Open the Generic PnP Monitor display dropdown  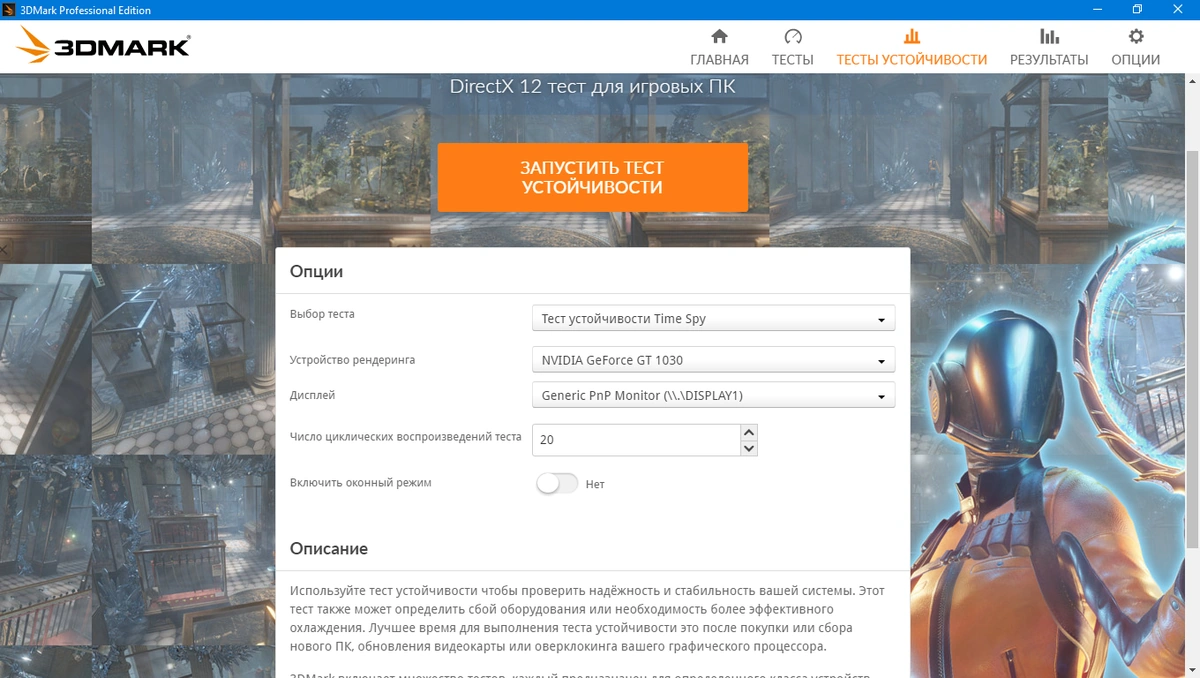pyautogui.click(x=713, y=396)
